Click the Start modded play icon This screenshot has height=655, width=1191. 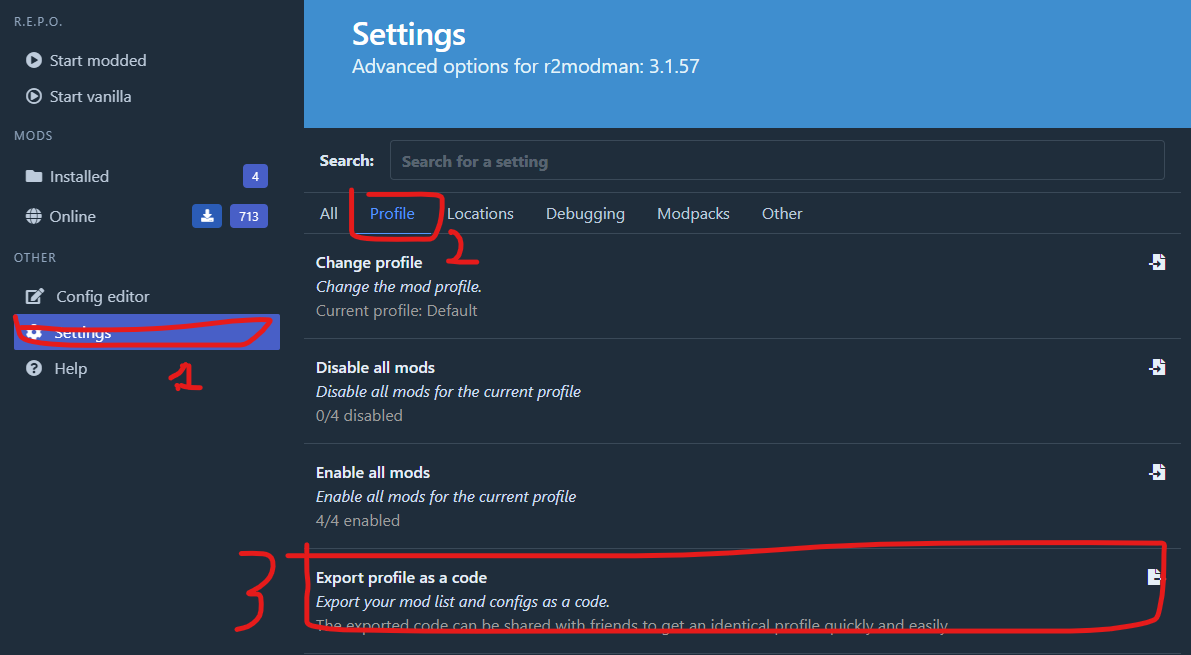click(35, 61)
